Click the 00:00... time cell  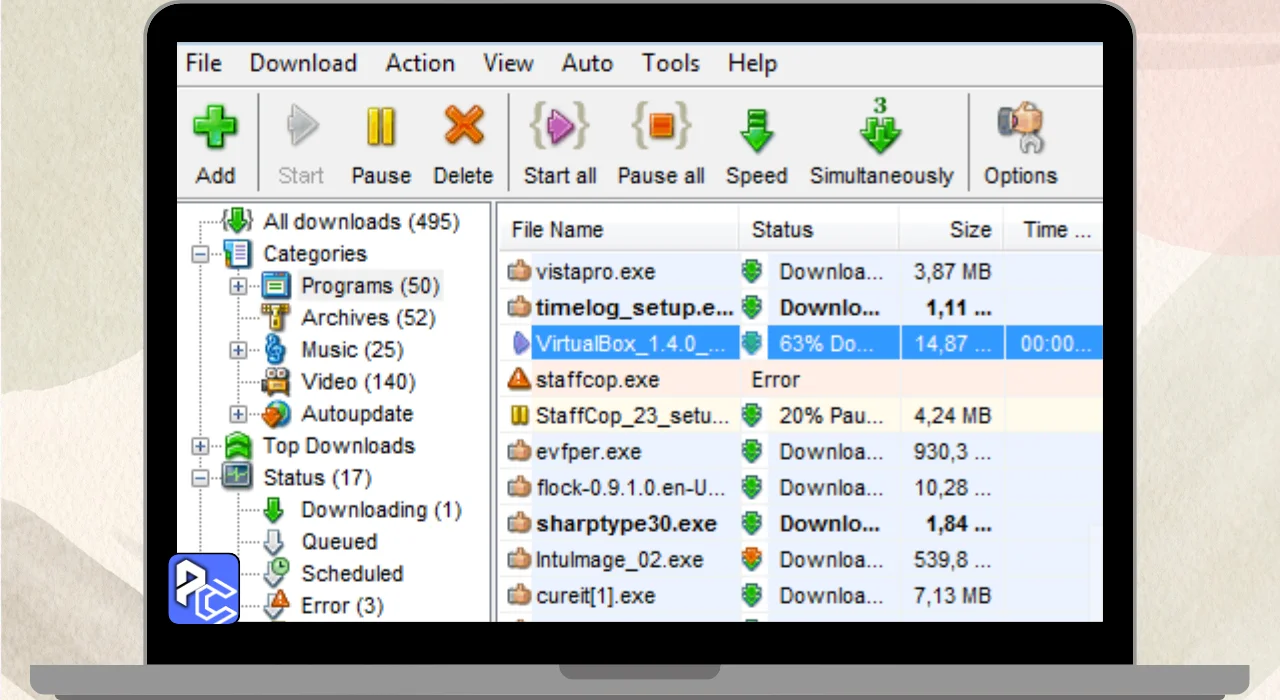[x=1054, y=344]
